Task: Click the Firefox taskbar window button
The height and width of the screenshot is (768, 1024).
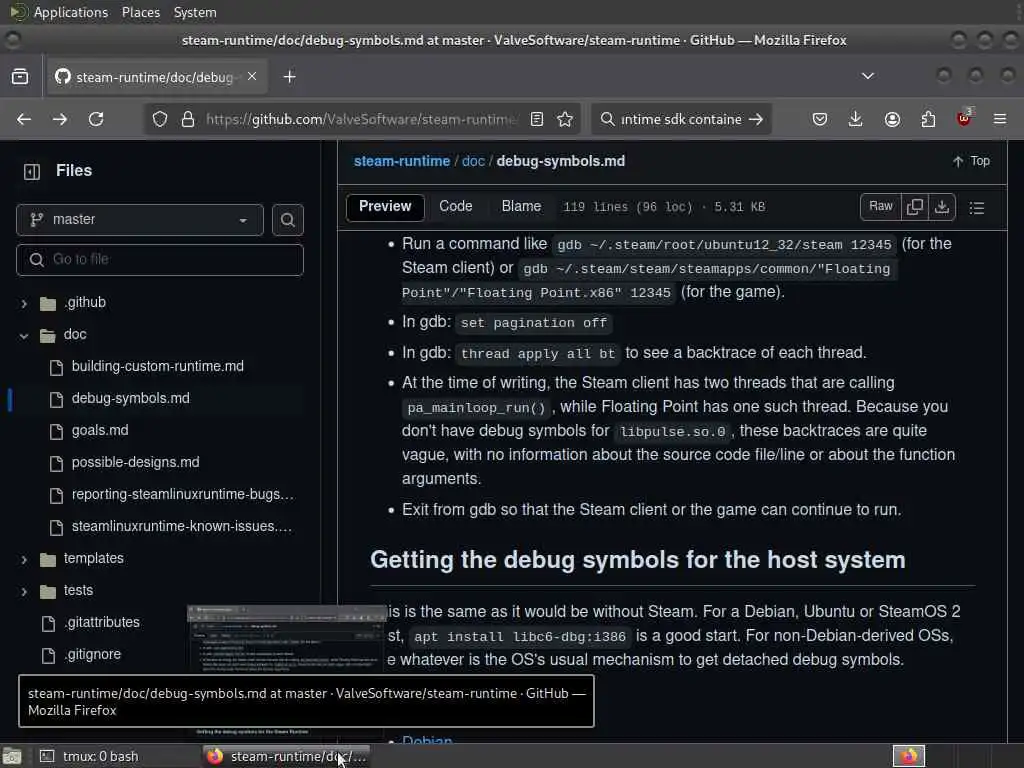Action: coord(286,756)
